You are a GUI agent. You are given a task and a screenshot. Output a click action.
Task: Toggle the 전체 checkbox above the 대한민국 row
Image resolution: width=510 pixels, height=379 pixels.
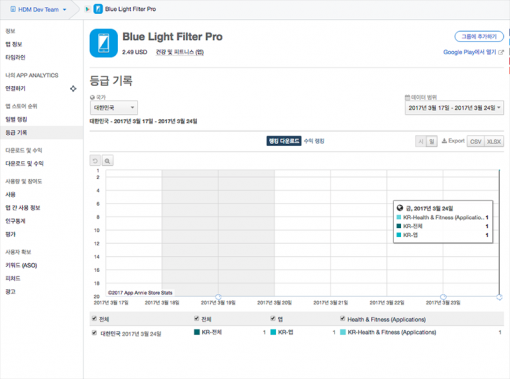click(x=94, y=319)
